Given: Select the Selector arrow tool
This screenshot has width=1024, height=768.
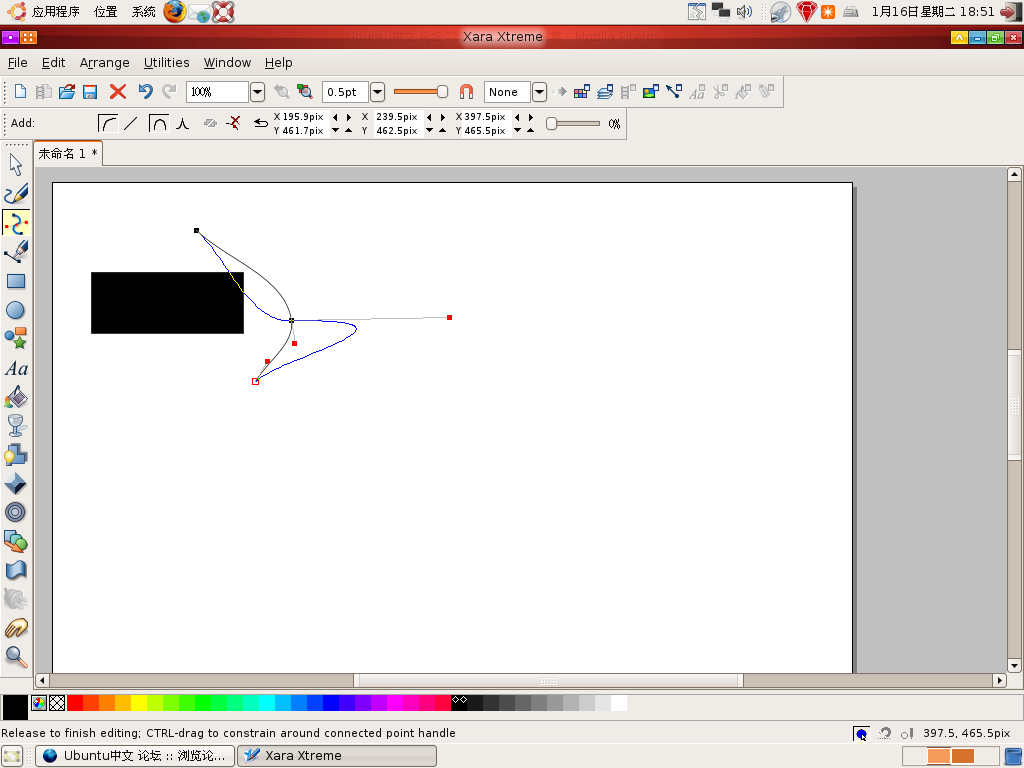Looking at the screenshot, I should click(16, 165).
